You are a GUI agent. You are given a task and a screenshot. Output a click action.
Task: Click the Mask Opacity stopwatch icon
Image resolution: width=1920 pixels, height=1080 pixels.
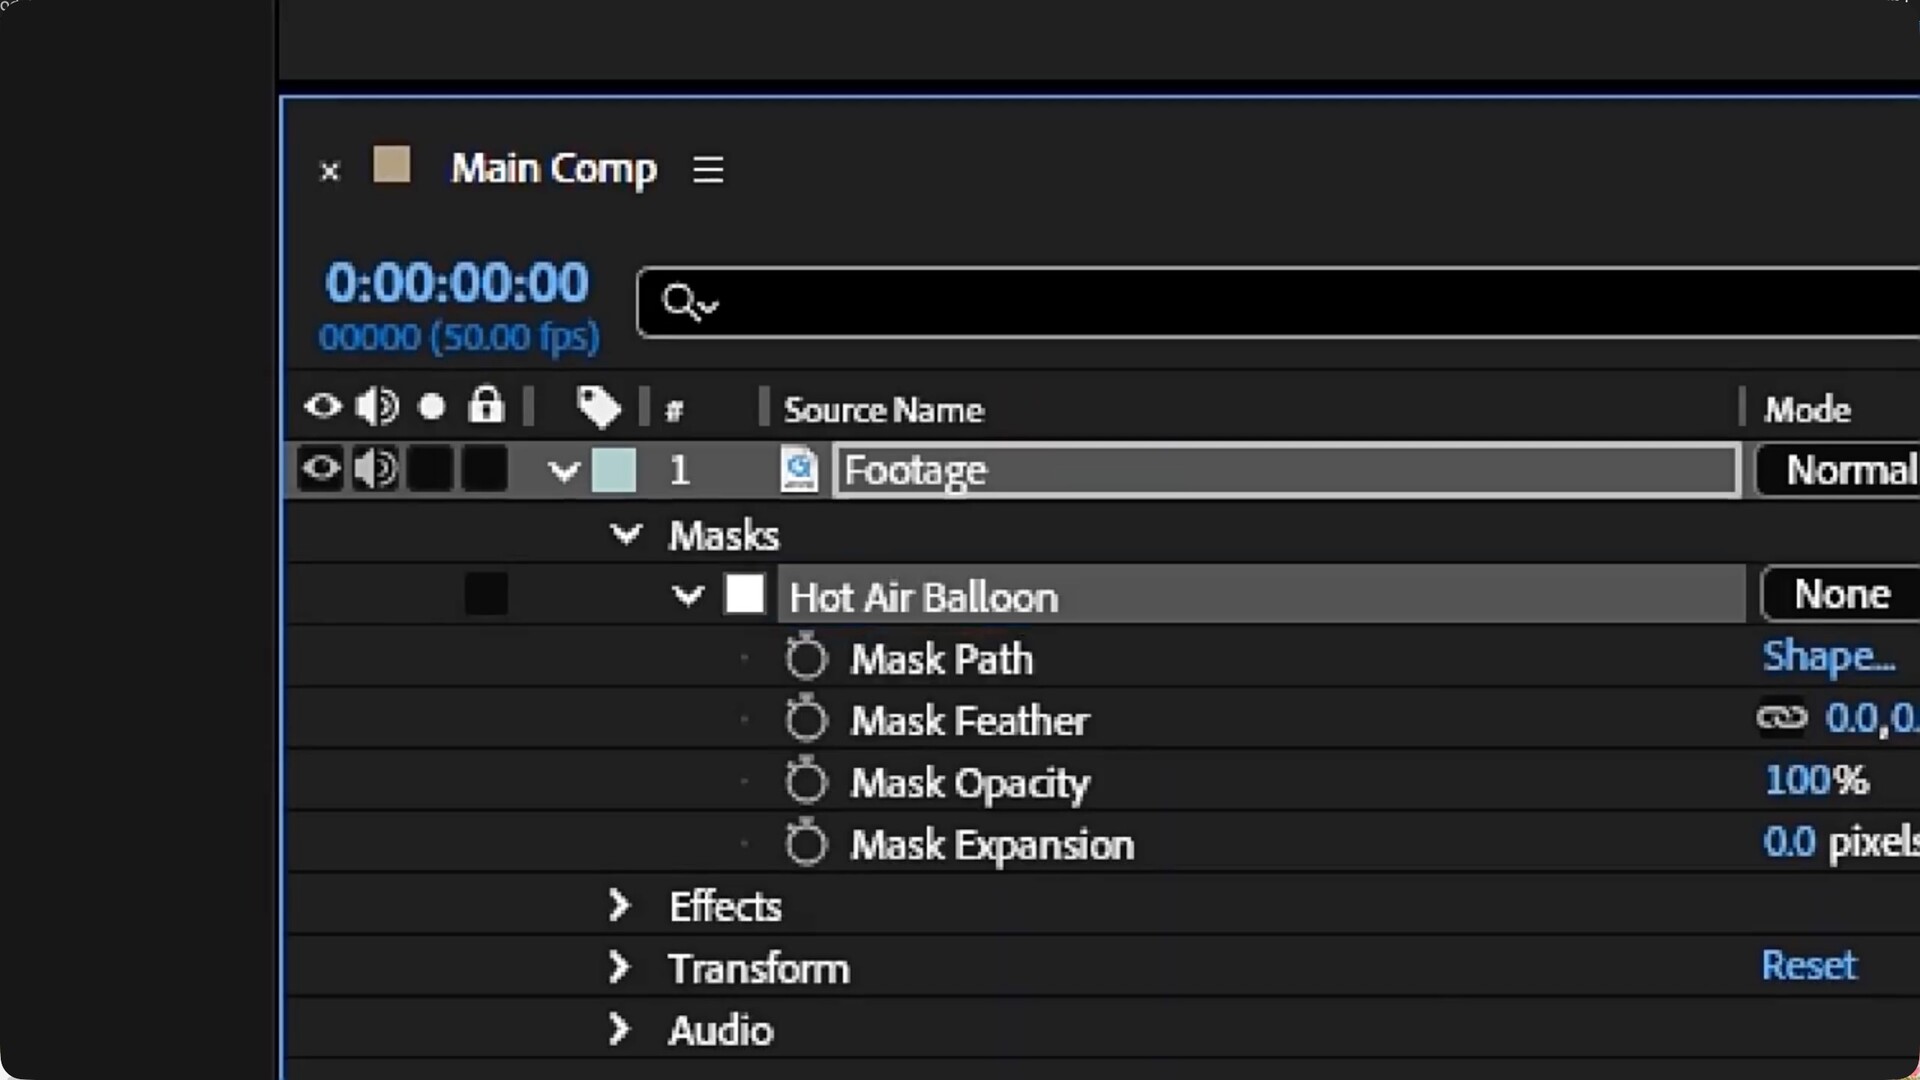(806, 782)
